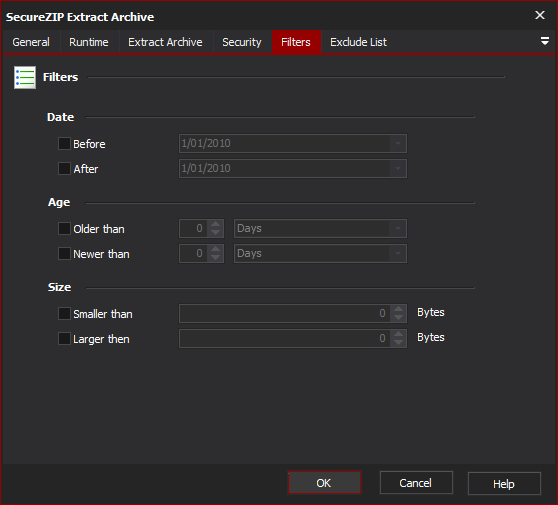
Task: Enable the Before date filter checkbox
Action: (x=64, y=144)
